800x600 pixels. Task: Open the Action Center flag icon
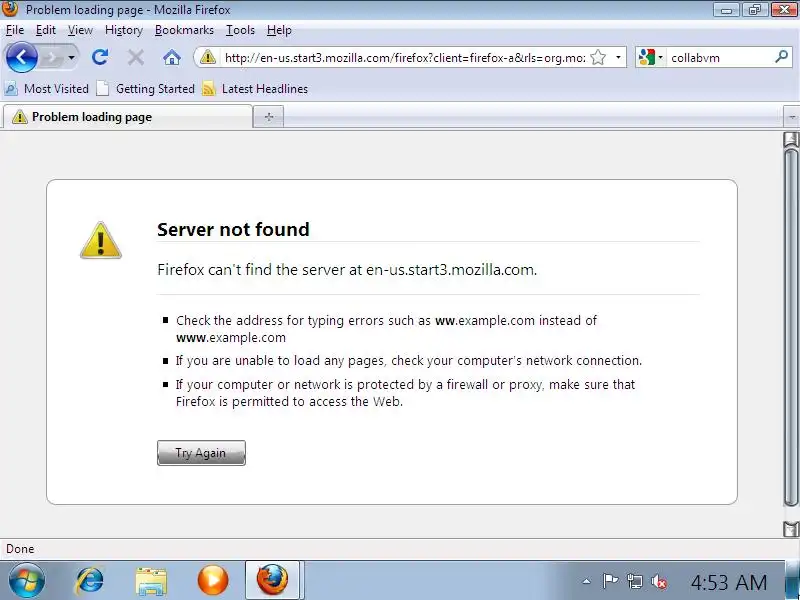[x=610, y=581]
